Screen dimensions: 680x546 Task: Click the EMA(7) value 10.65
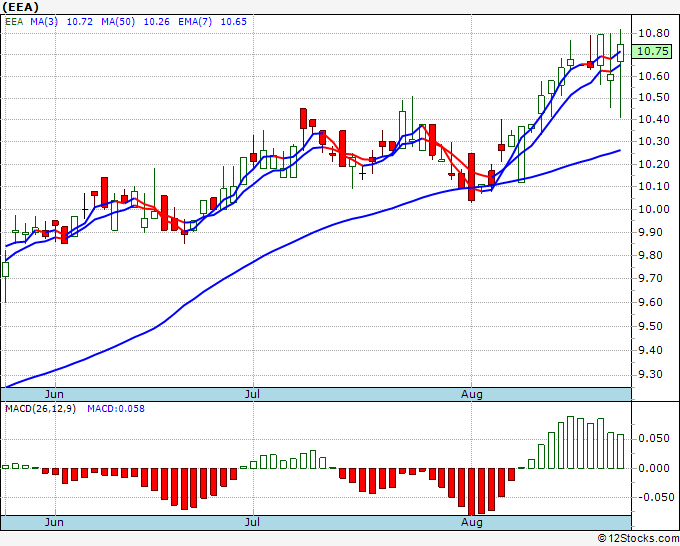[x=234, y=22]
